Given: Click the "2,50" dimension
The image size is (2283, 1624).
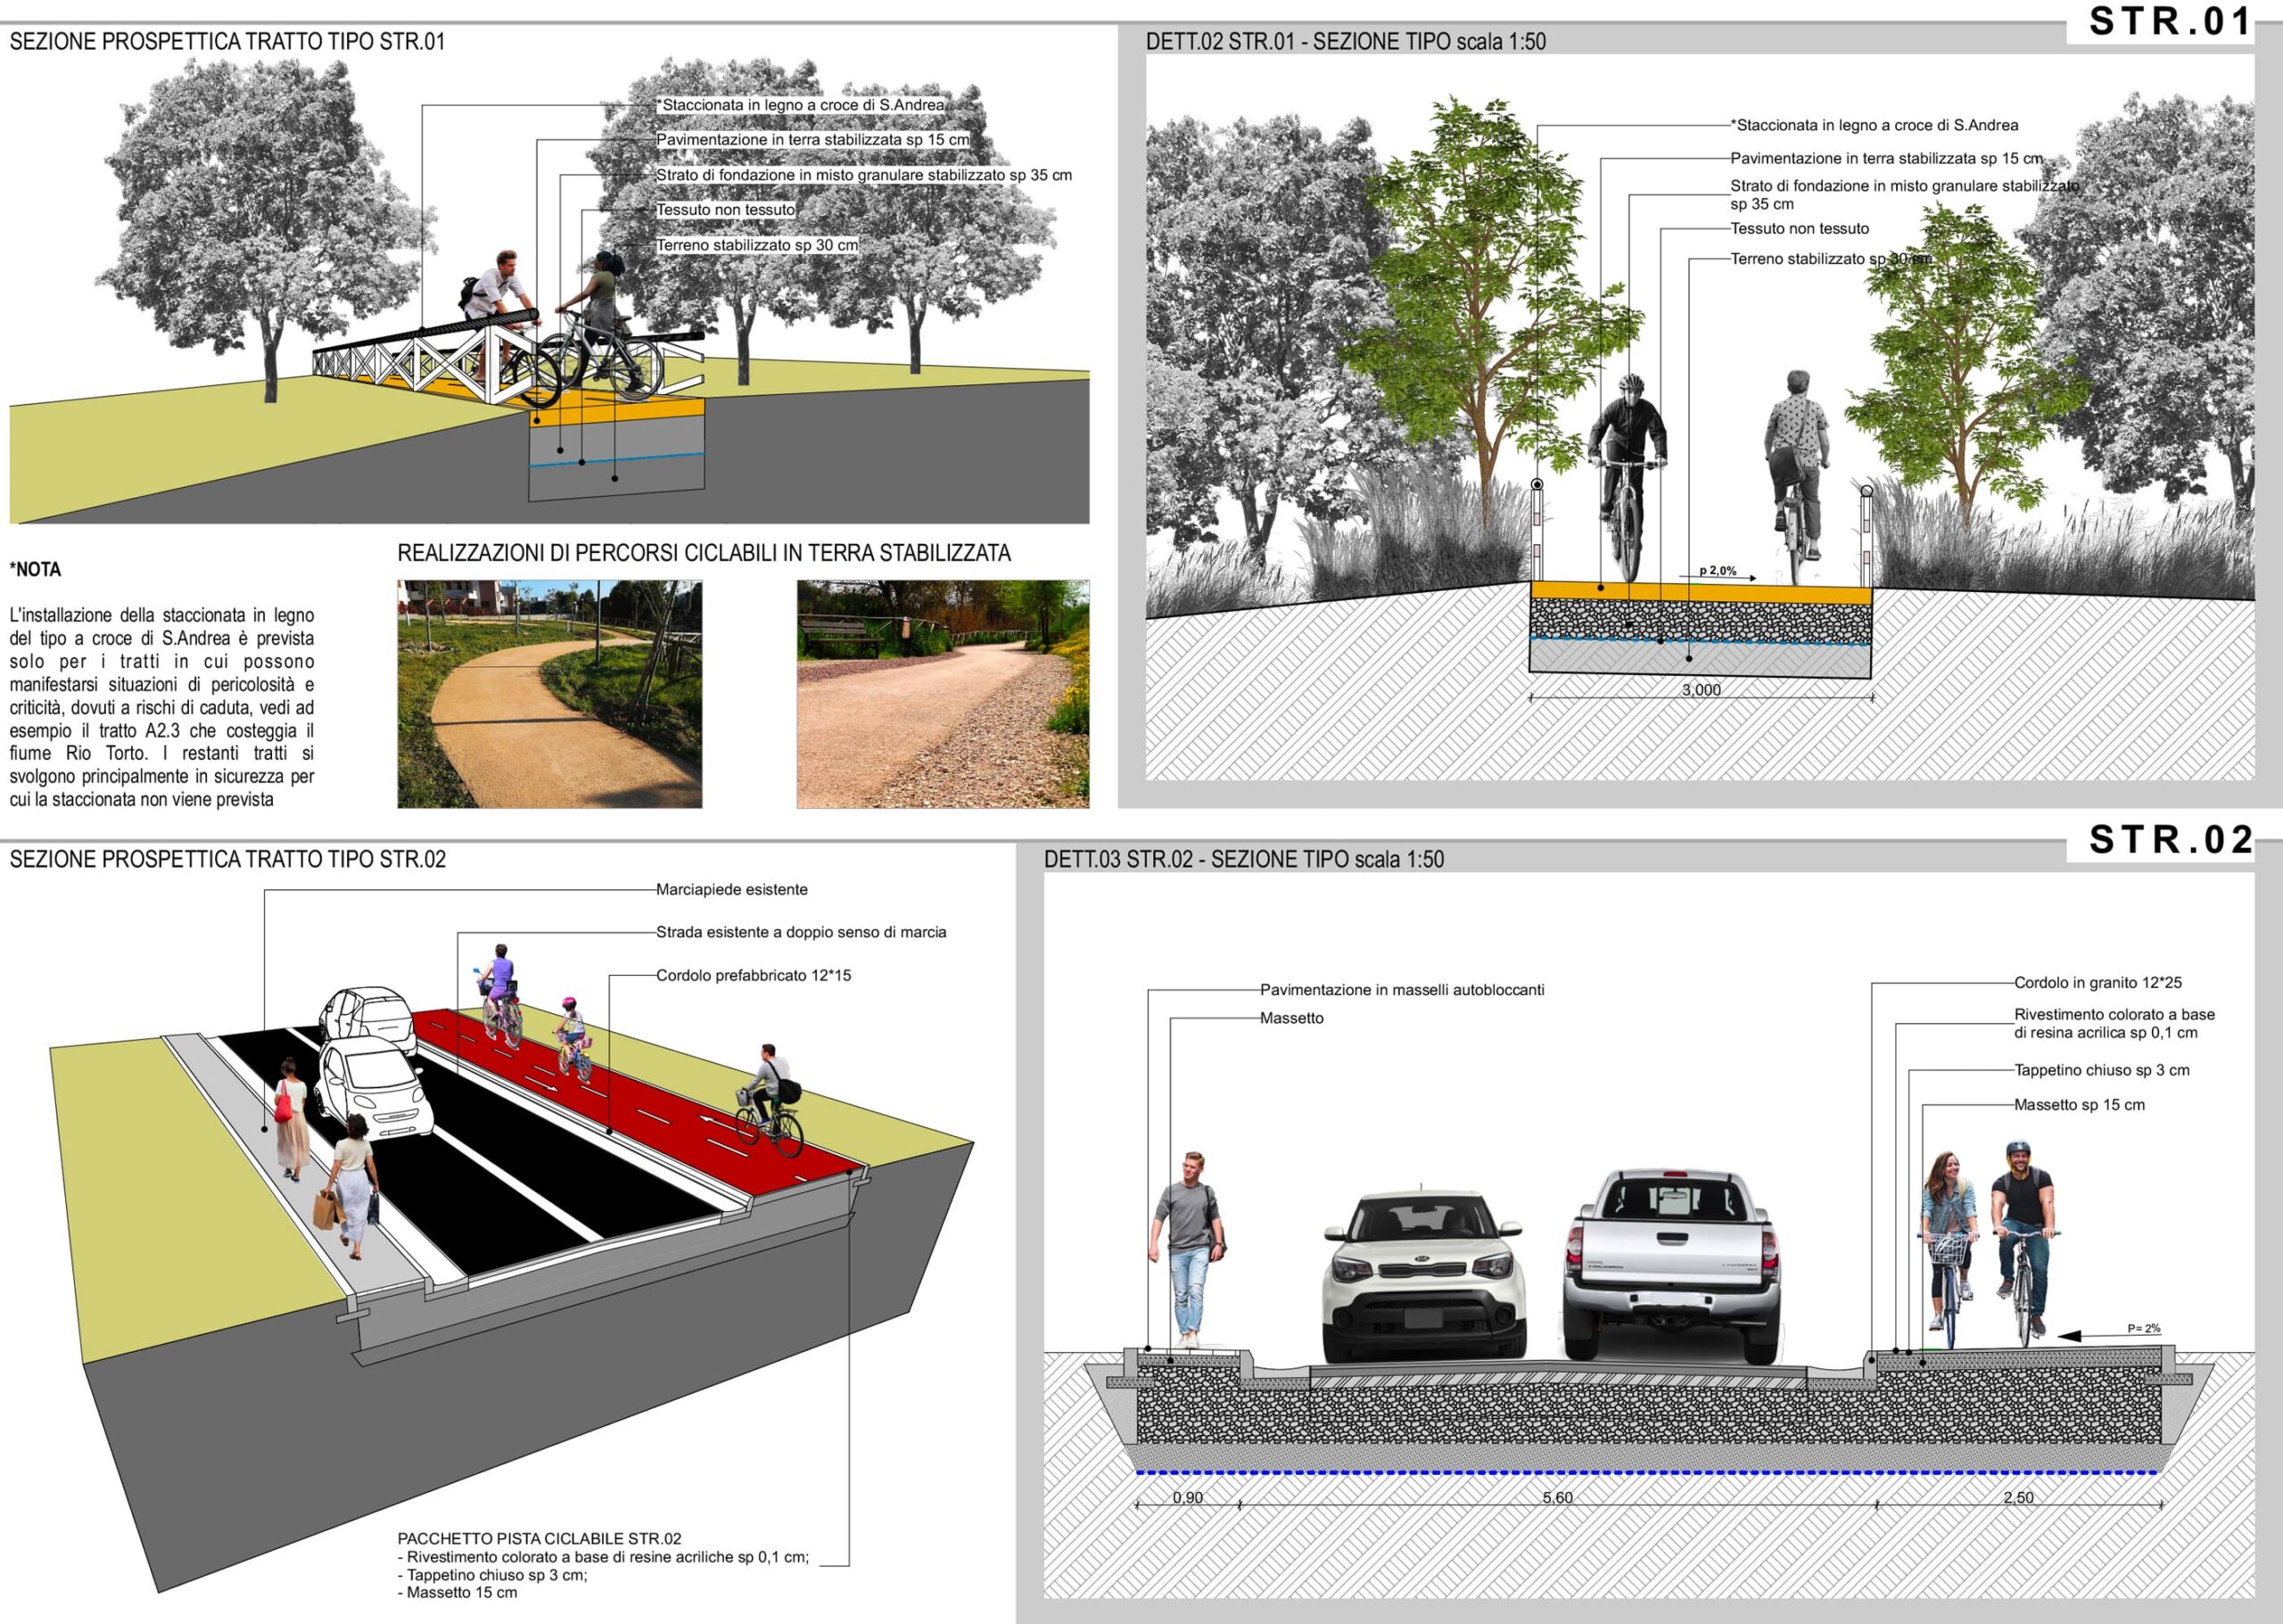Looking at the screenshot, I should (x=2019, y=1498).
